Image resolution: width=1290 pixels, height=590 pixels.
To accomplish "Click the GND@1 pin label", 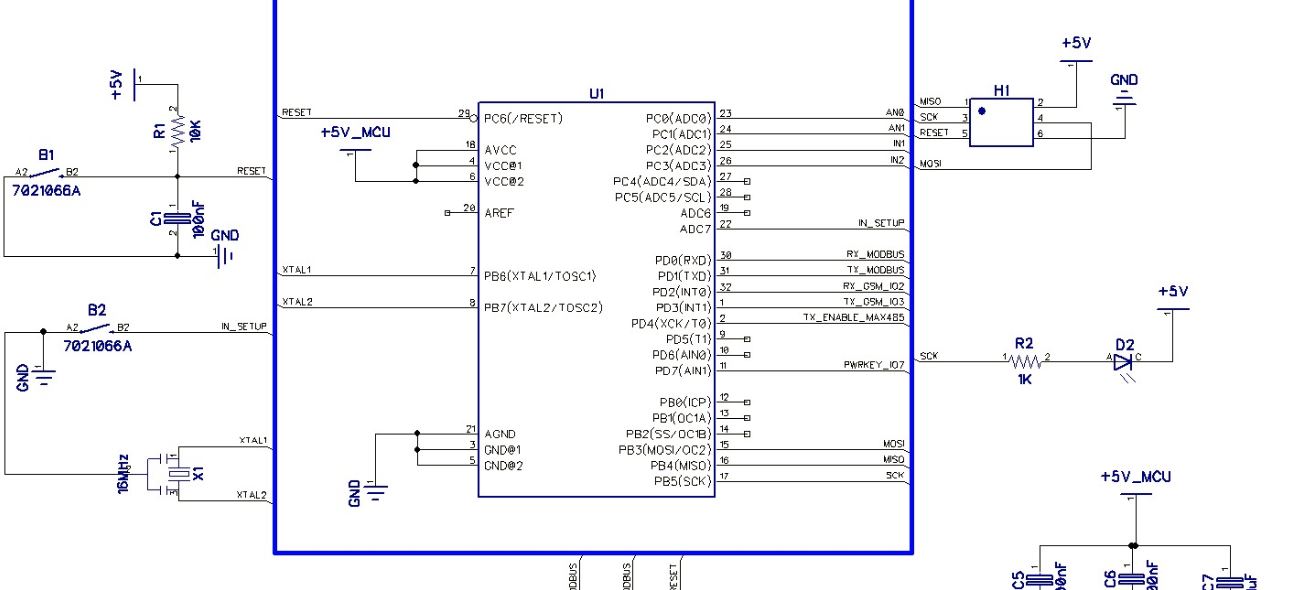I will (x=503, y=450).
